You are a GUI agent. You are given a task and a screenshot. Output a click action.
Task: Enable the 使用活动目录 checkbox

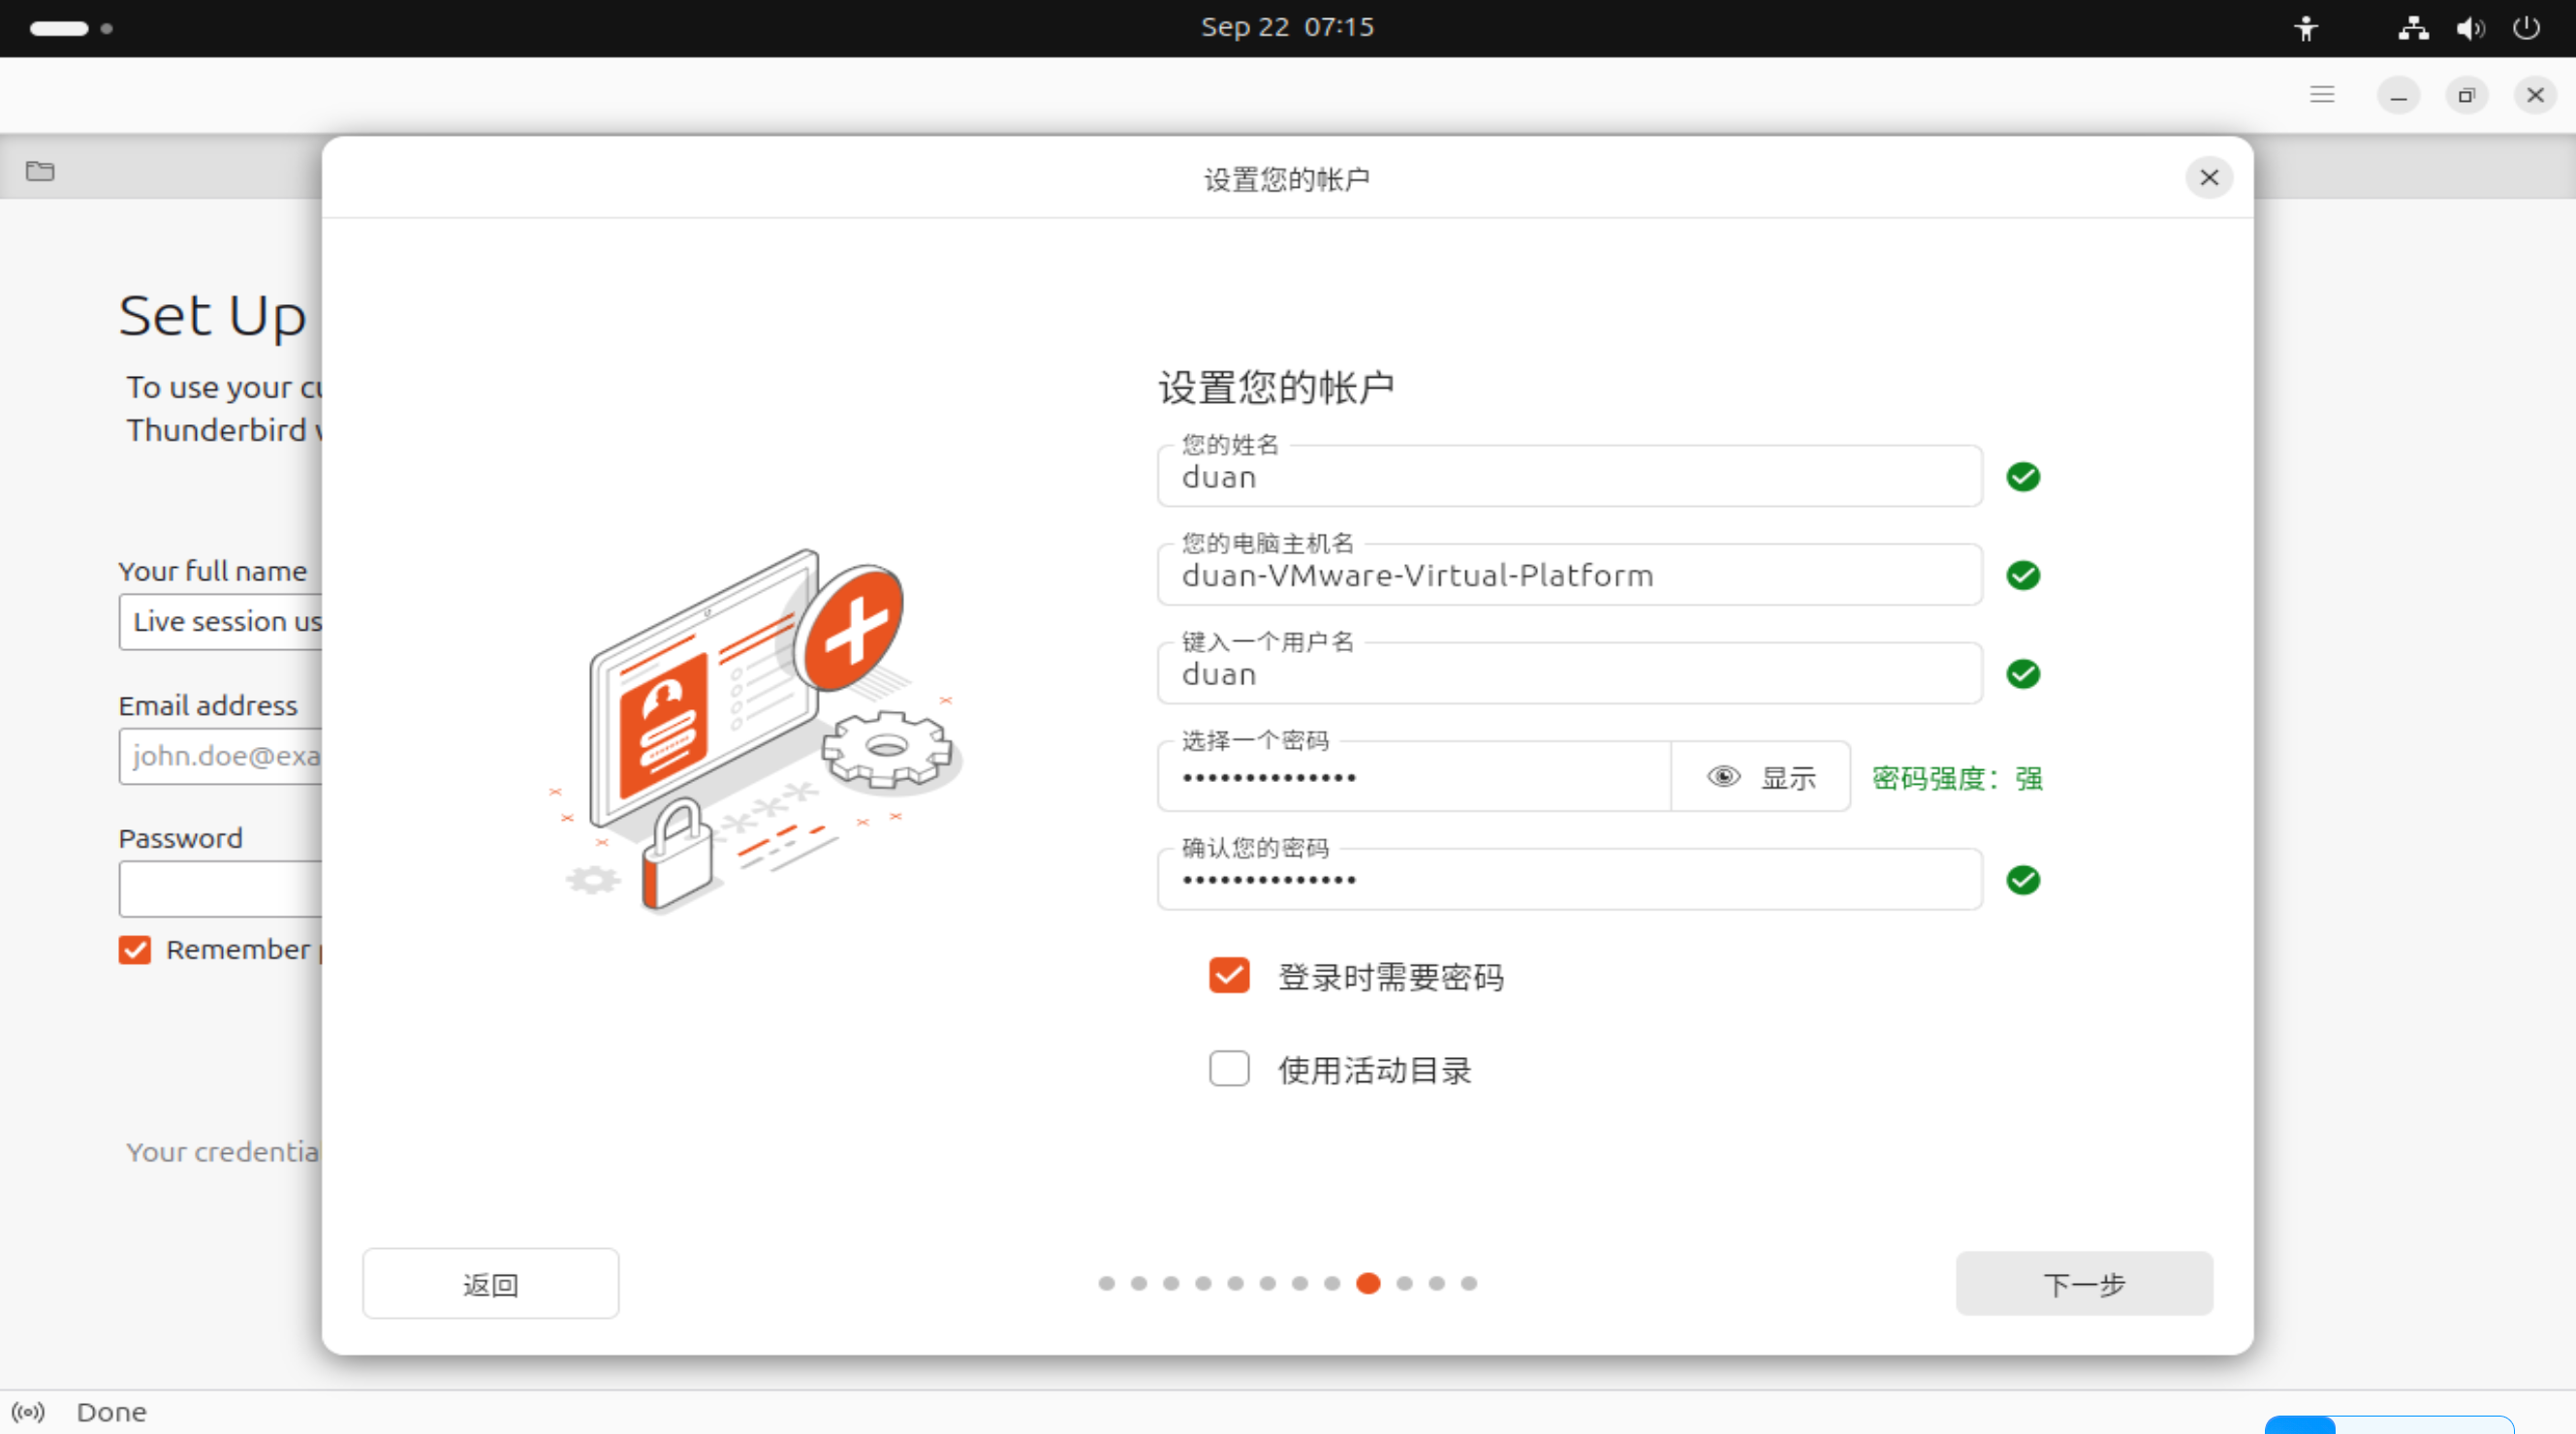pyautogui.click(x=1229, y=1069)
